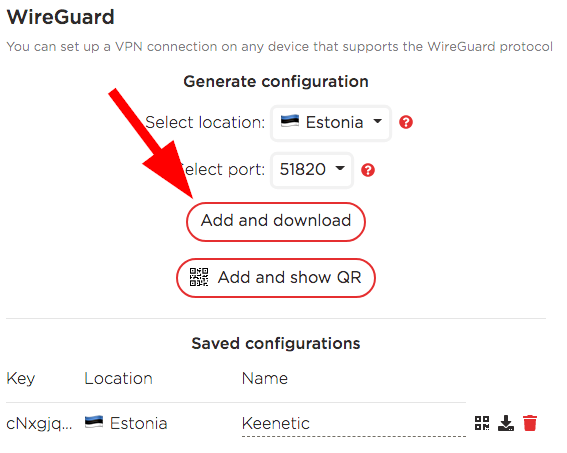The image size is (567, 453).
Task: Open the Select location help icon
Action: point(406,122)
